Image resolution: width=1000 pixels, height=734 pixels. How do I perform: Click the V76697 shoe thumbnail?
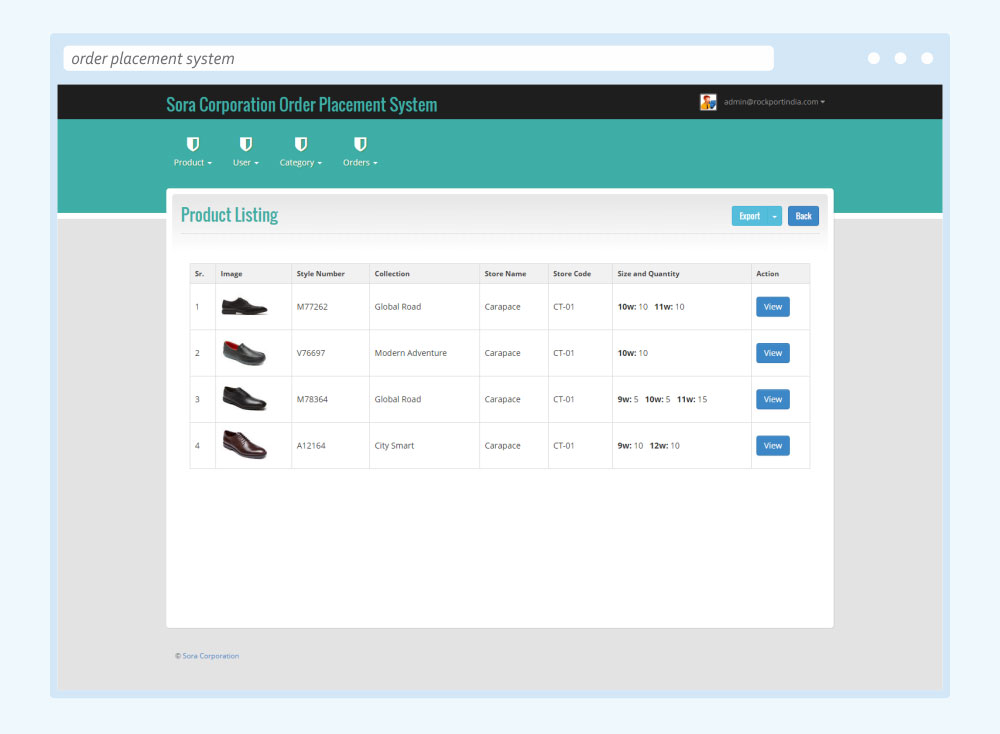244,353
